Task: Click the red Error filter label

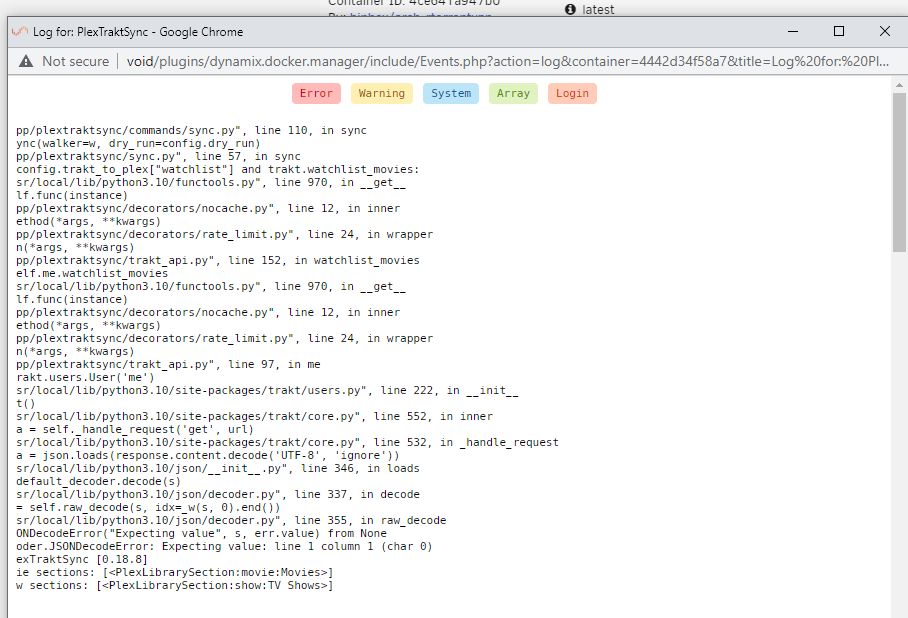Action: 316,93
